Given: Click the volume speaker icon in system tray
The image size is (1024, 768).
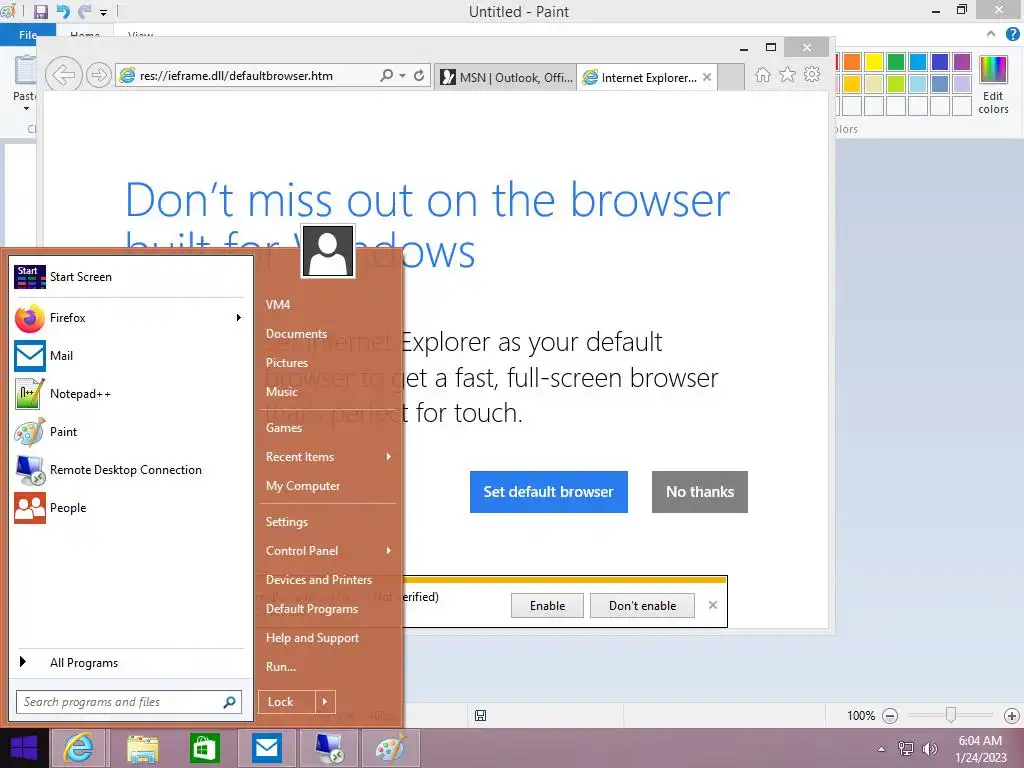Looking at the screenshot, I should pyautogui.click(x=929, y=748).
